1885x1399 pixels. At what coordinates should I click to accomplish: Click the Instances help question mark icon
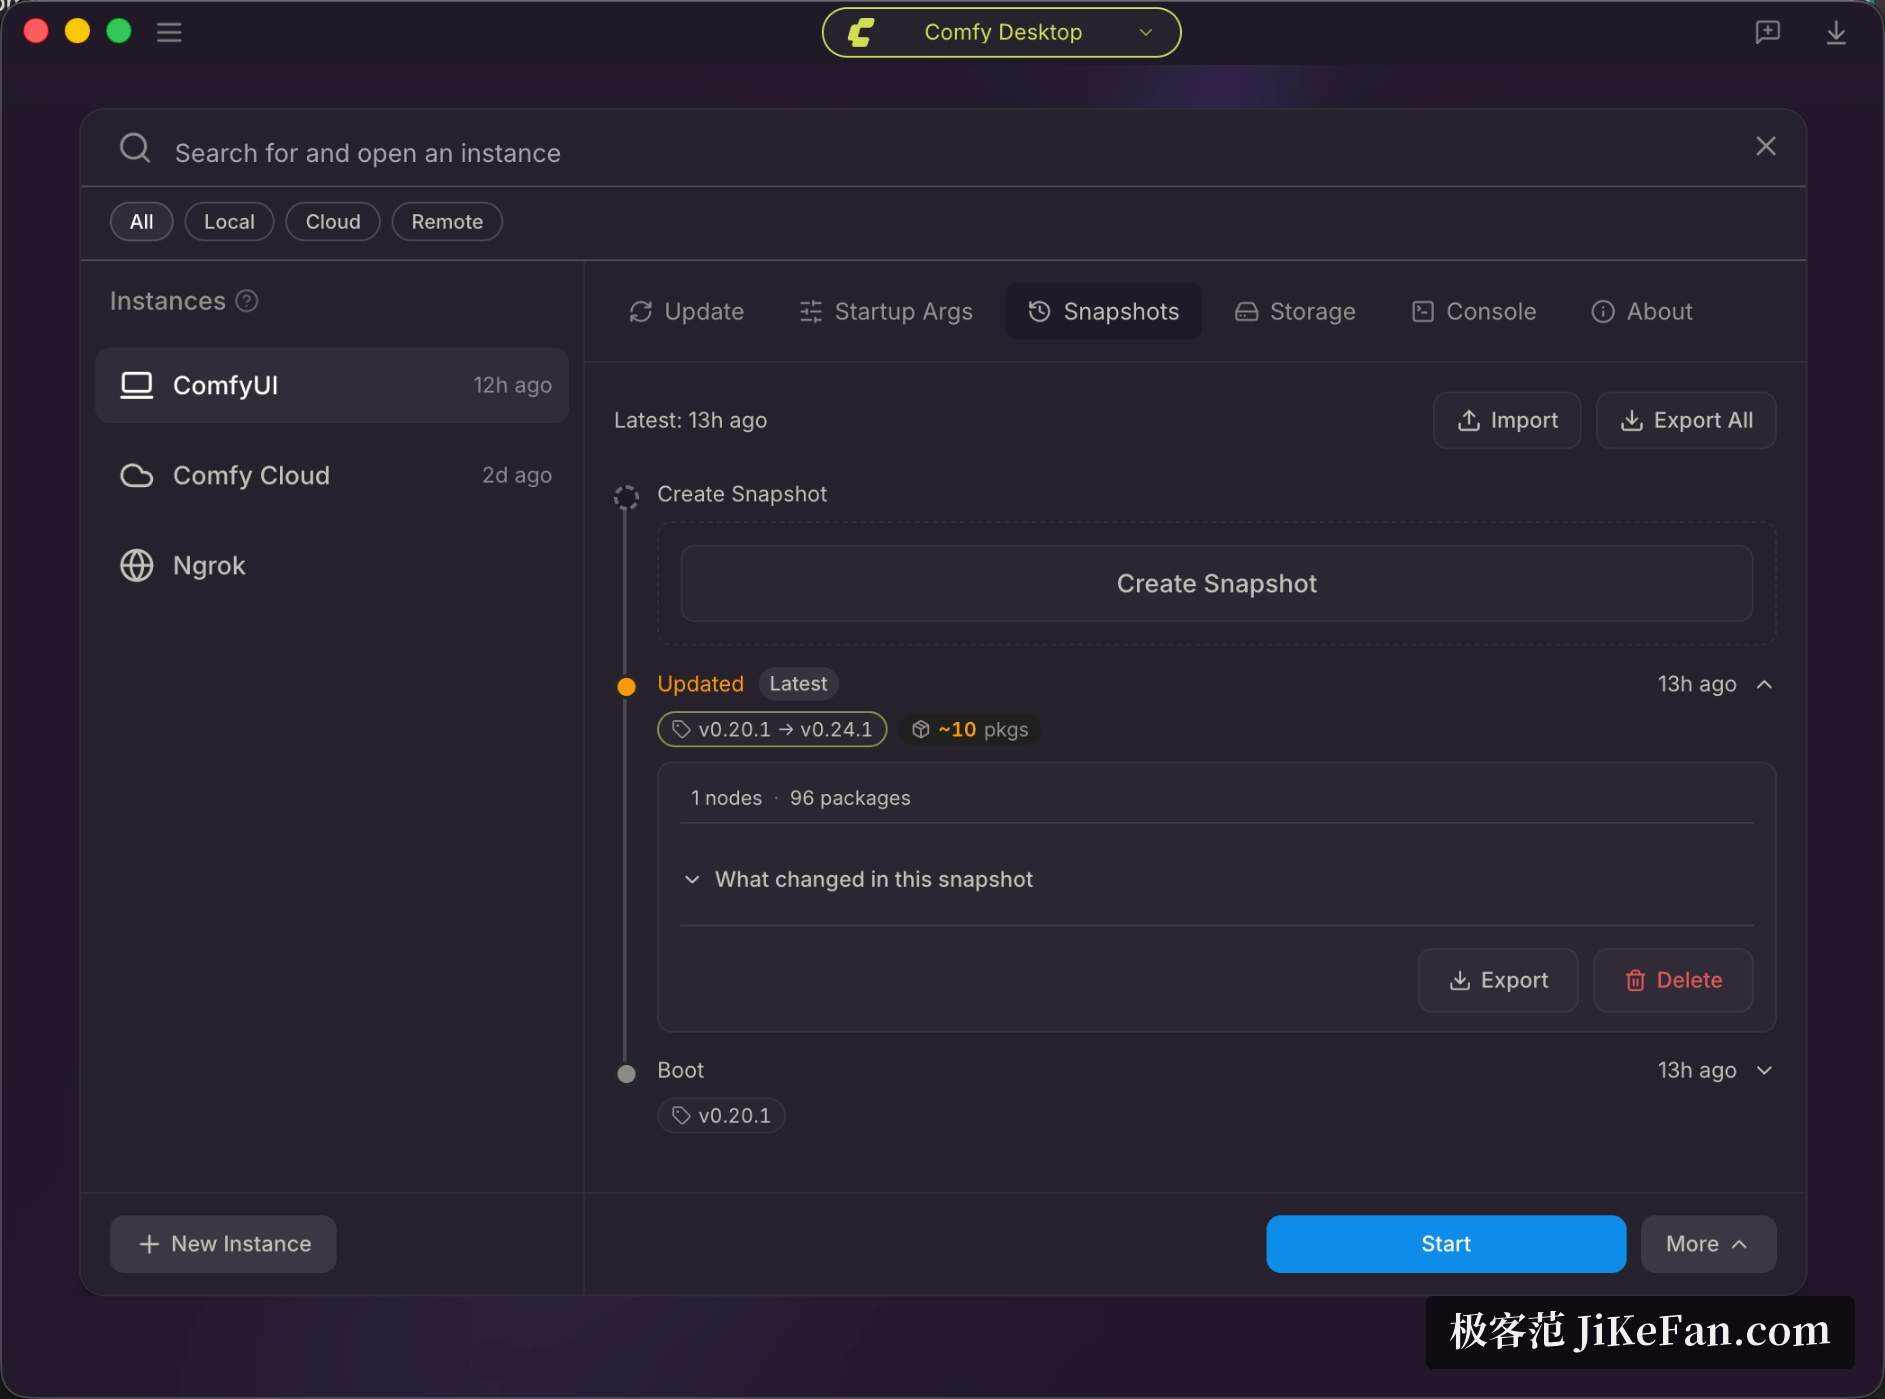pyautogui.click(x=247, y=301)
